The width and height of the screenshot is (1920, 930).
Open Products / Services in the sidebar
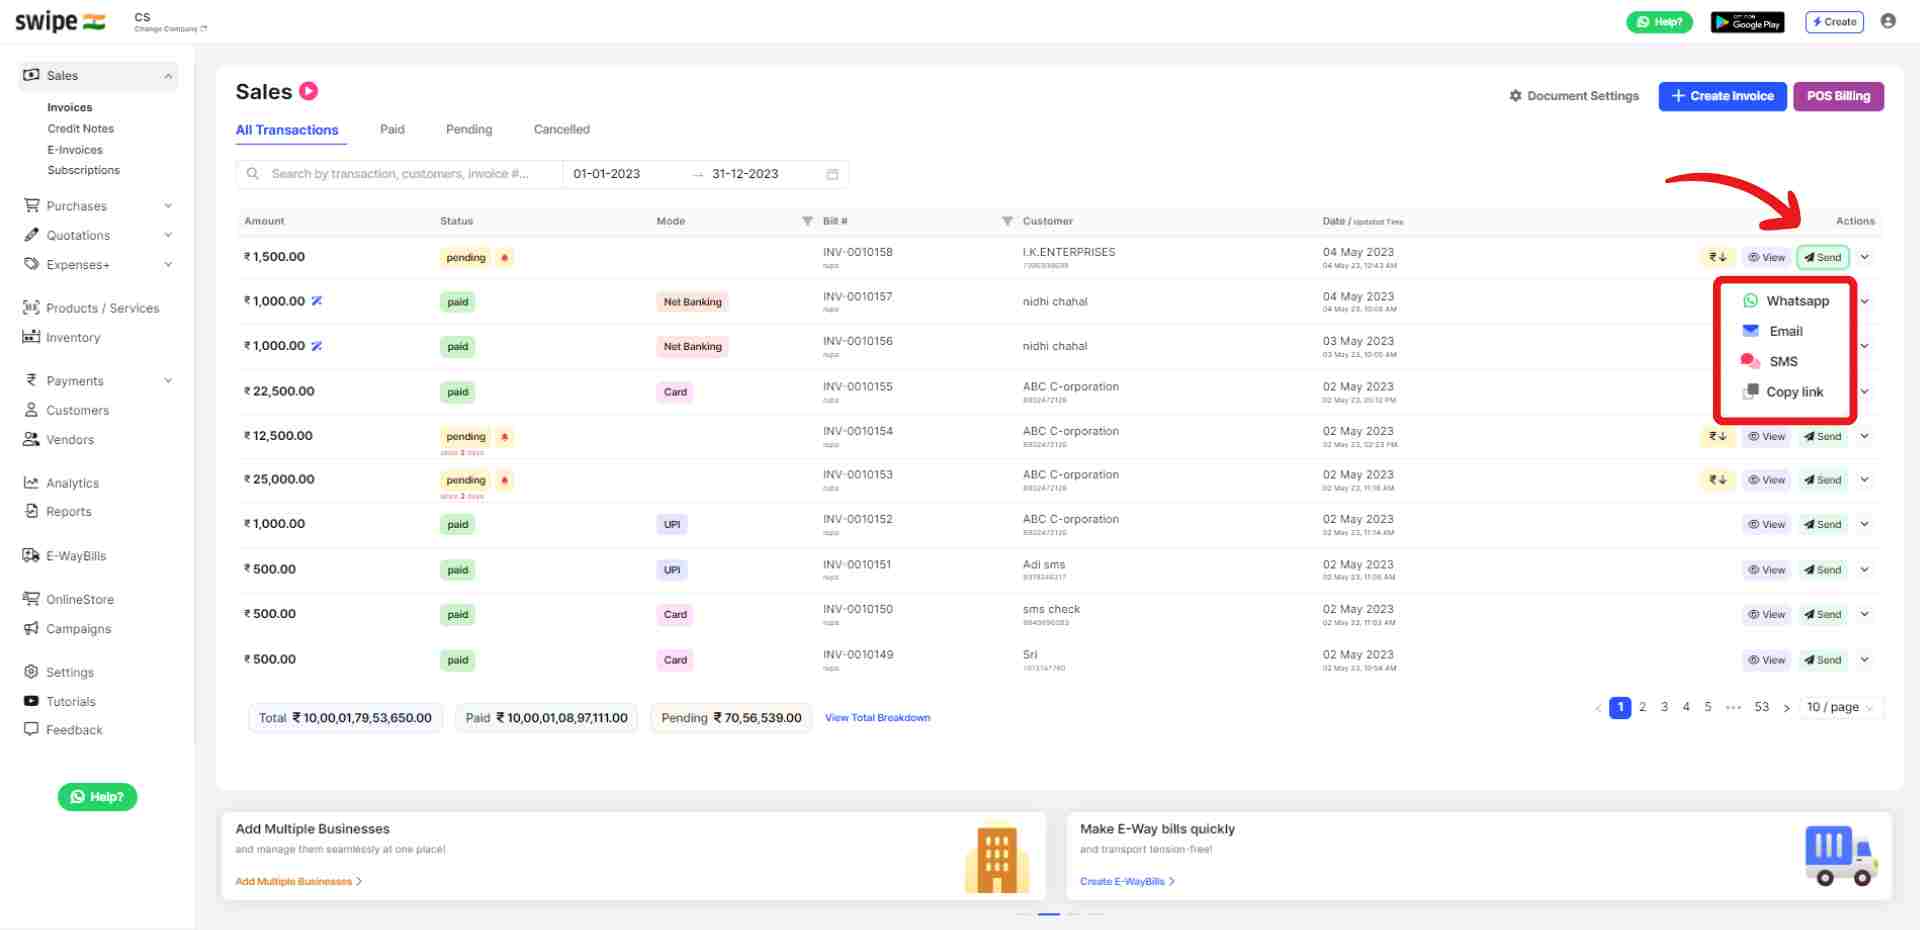point(91,308)
